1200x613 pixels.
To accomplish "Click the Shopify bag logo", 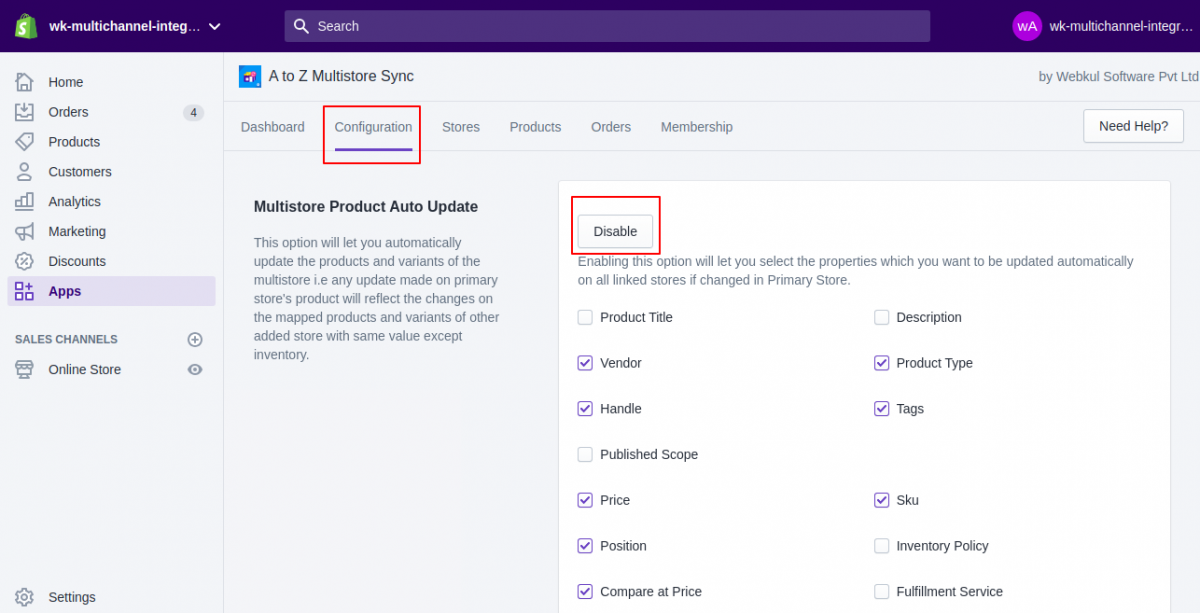I will 26,26.
